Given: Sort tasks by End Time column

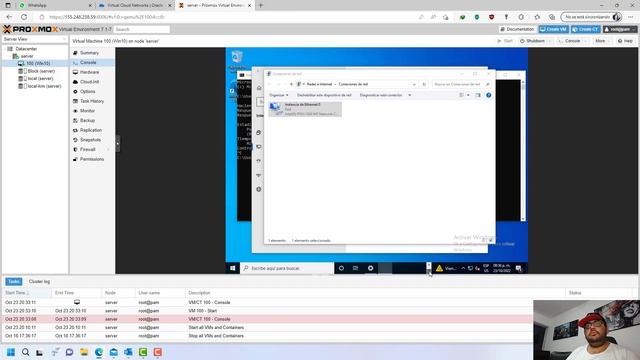Looking at the screenshot, I should tap(77, 293).
